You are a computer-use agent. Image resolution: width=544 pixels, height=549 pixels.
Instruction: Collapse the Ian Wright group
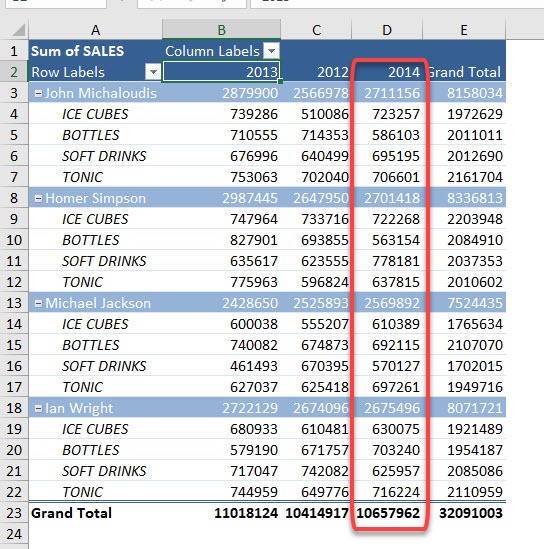[x=38, y=409]
